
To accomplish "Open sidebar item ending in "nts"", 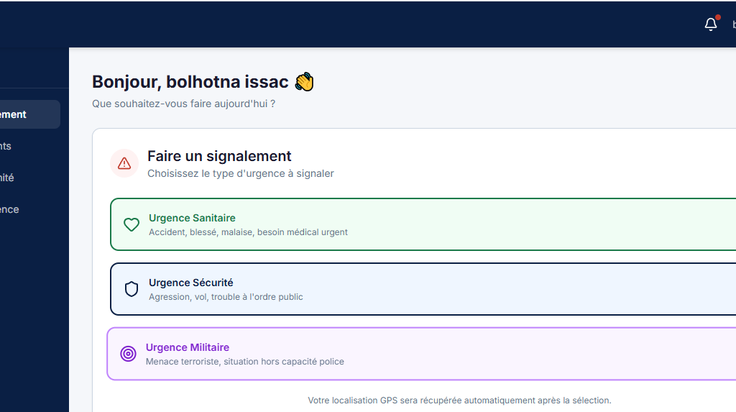I will click(6, 146).
